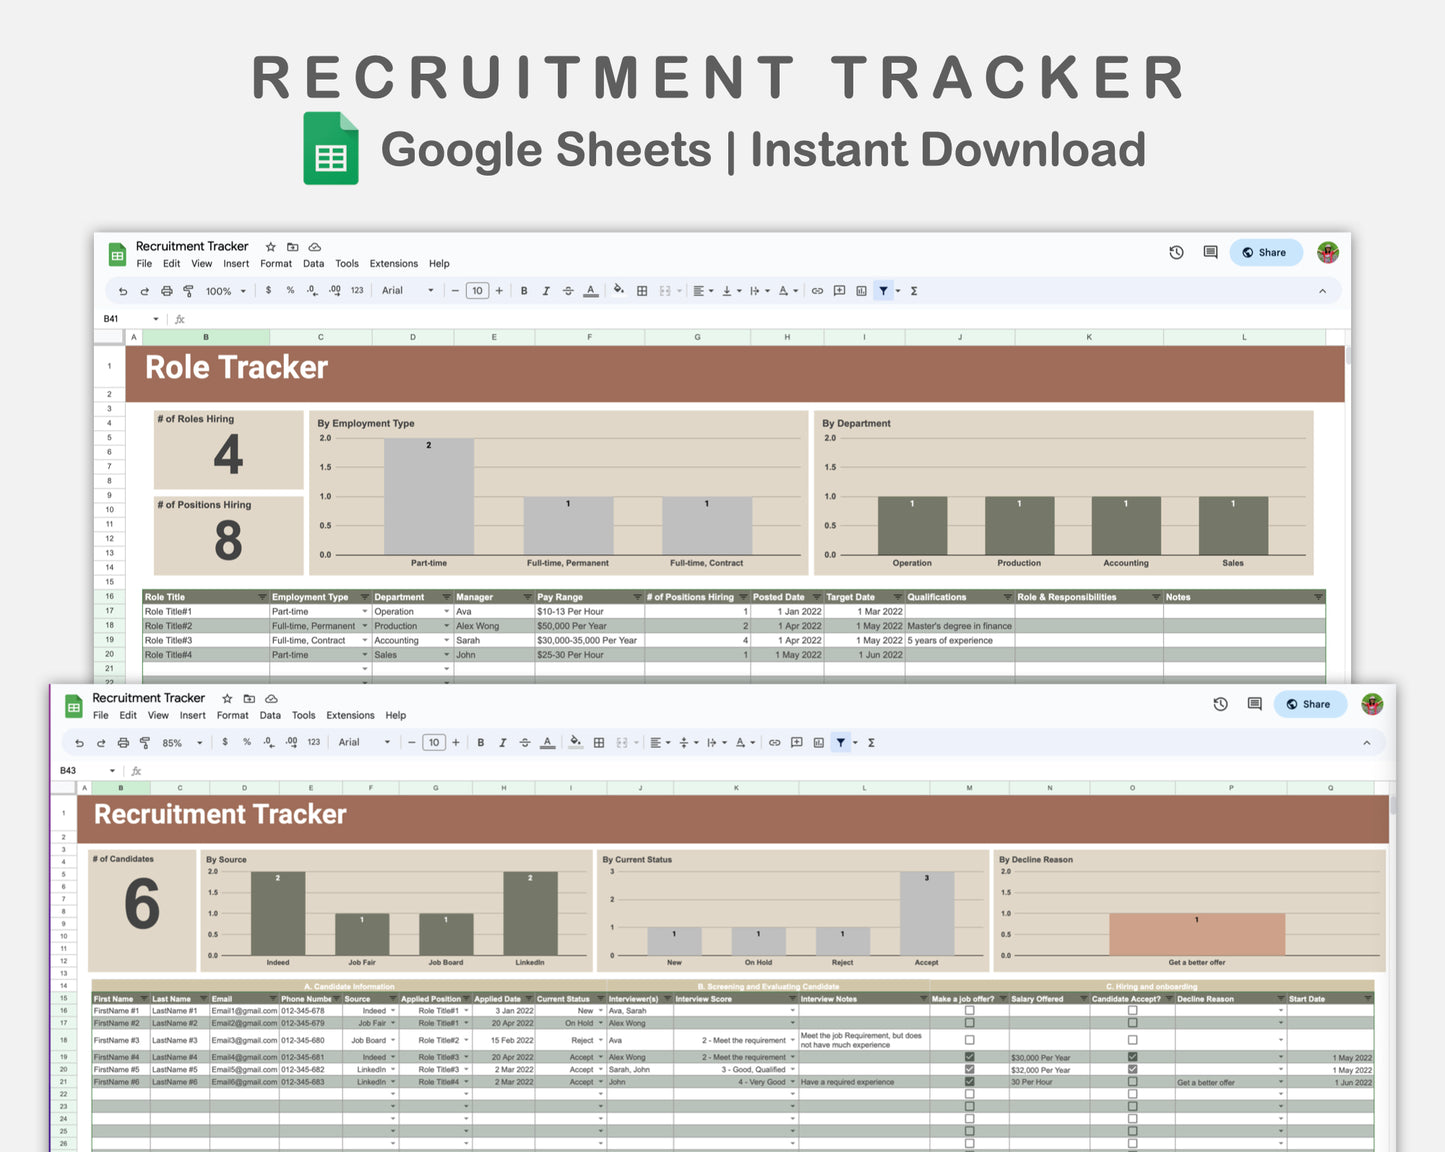Click the Fill color icon in the toolbar

tap(576, 742)
